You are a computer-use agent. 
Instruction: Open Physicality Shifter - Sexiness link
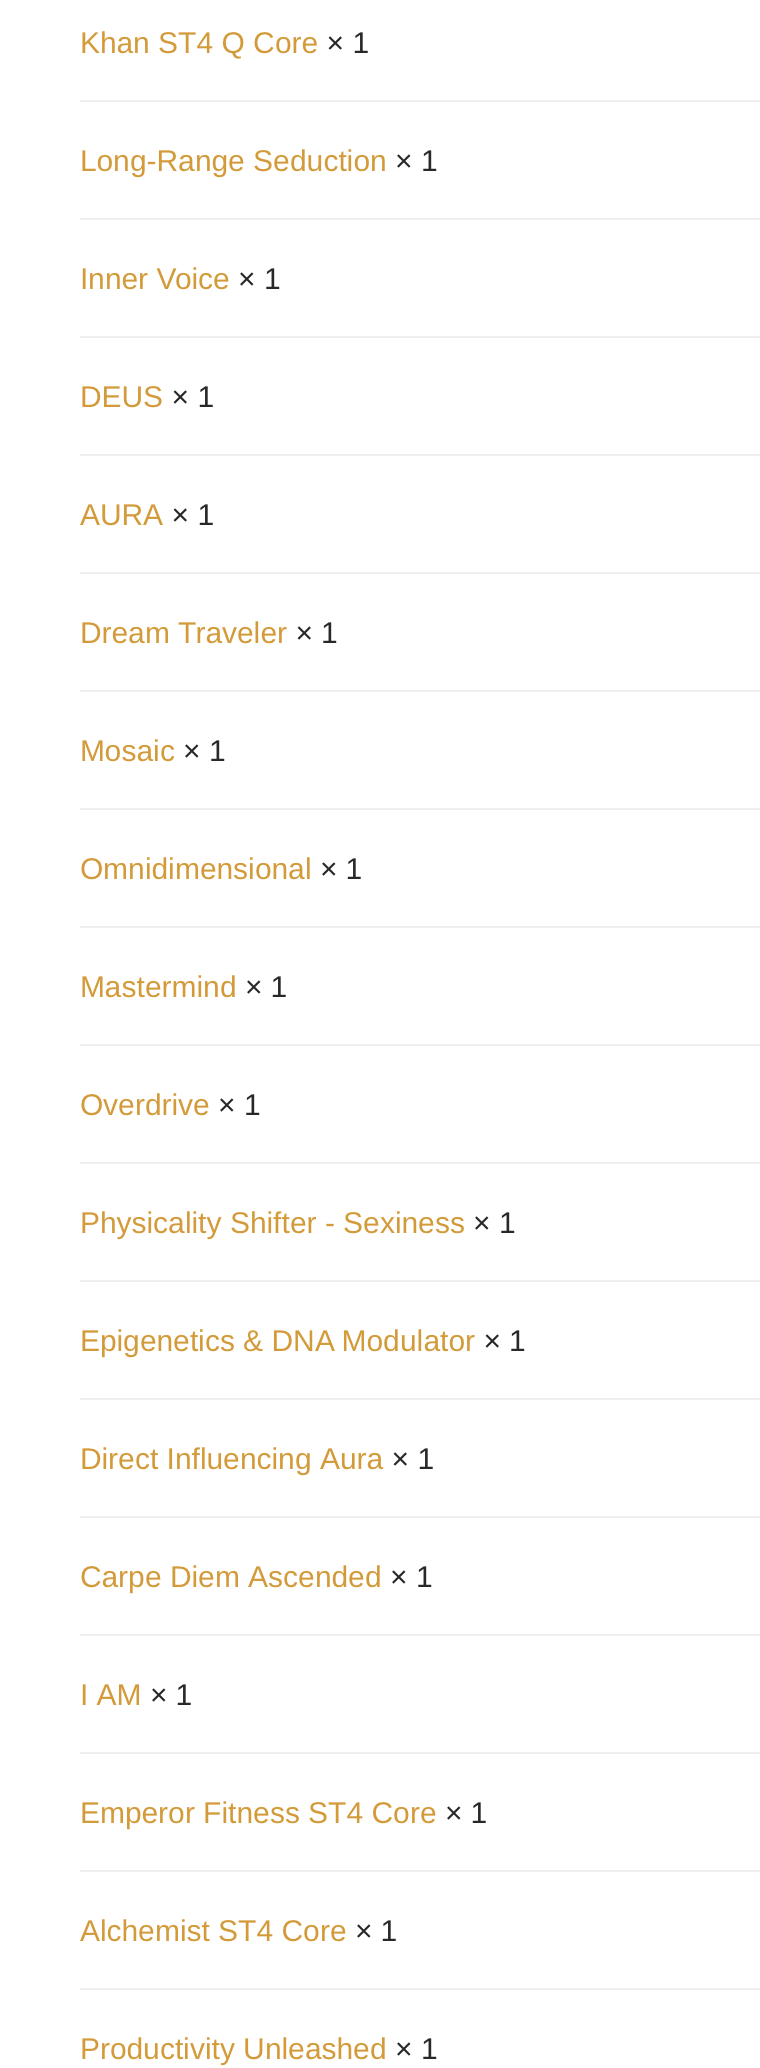click(x=272, y=1223)
